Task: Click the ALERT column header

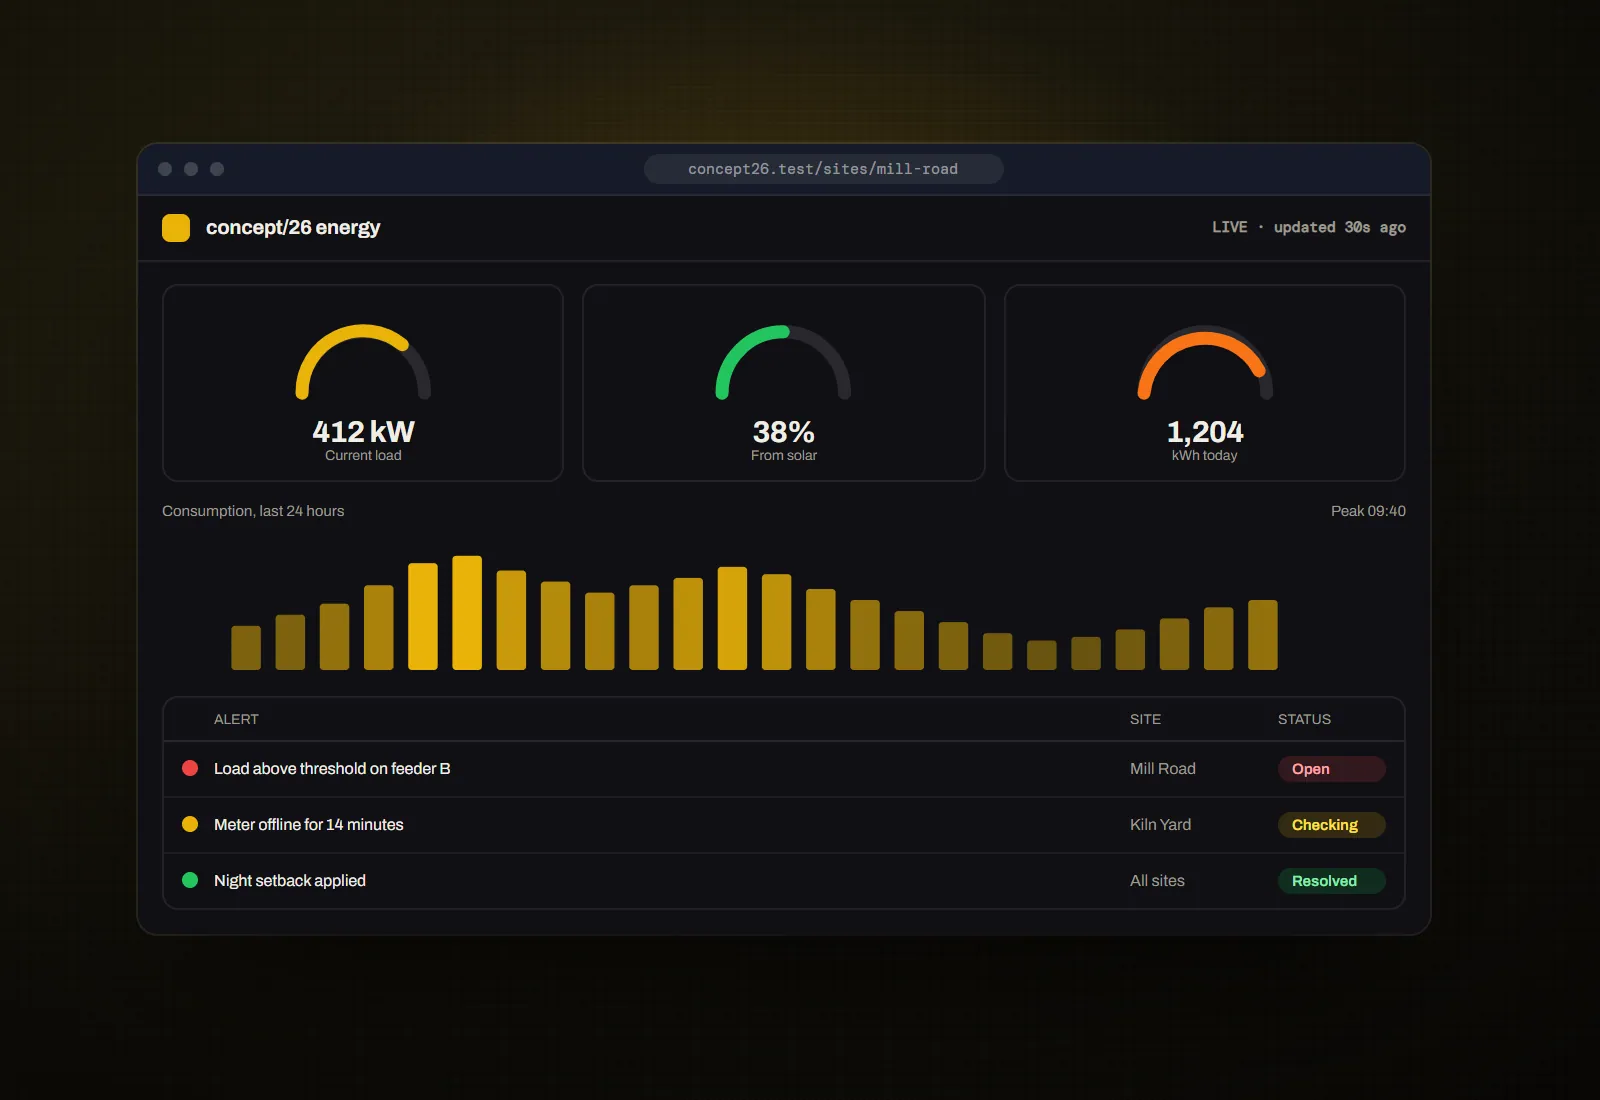Action: pos(236,719)
